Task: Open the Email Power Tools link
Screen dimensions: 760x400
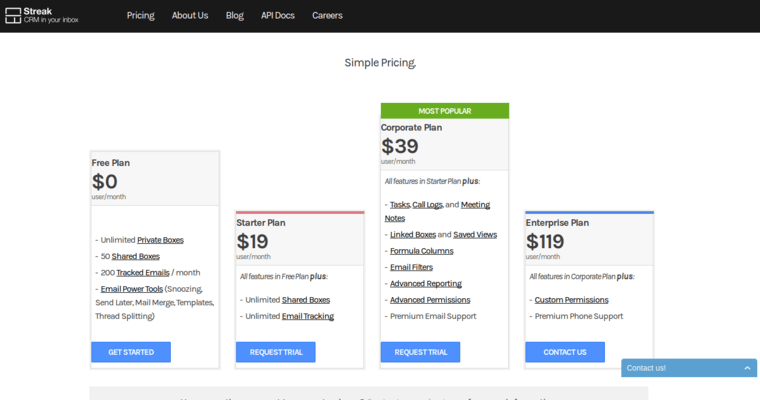Action: [x=132, y=289]
